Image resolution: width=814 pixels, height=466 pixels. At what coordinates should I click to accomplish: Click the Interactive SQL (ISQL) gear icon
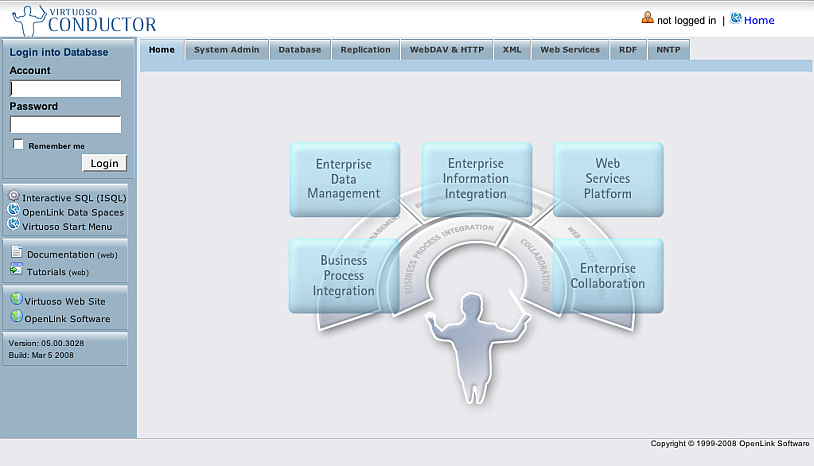tap(14, 197)
